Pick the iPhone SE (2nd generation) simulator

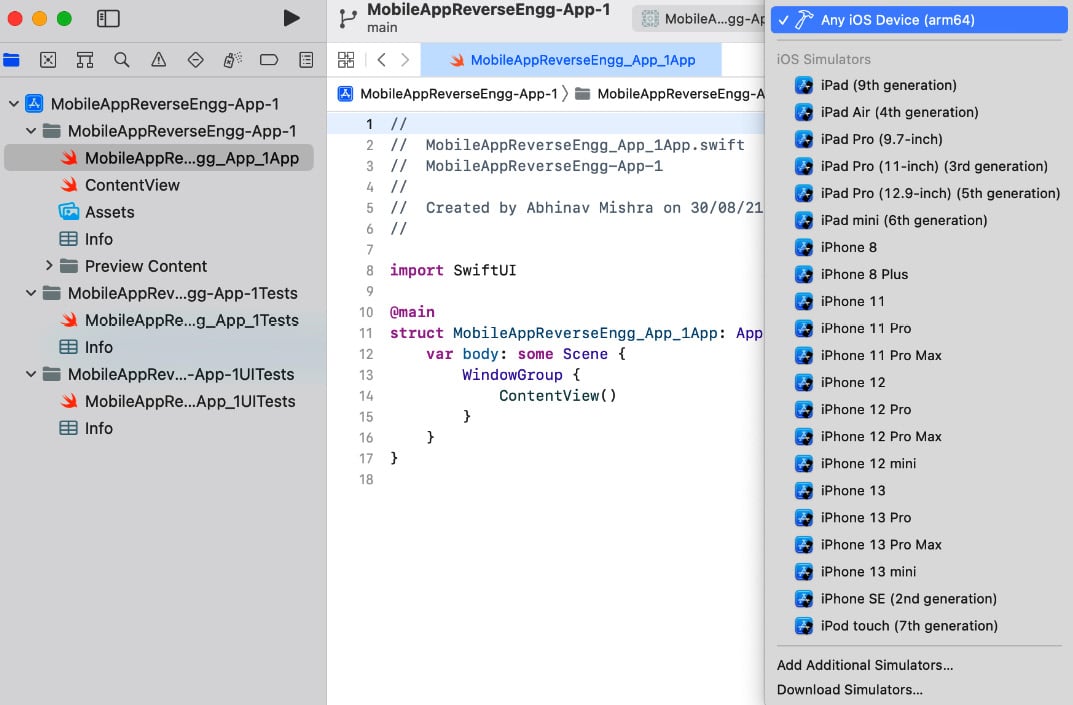919,599
